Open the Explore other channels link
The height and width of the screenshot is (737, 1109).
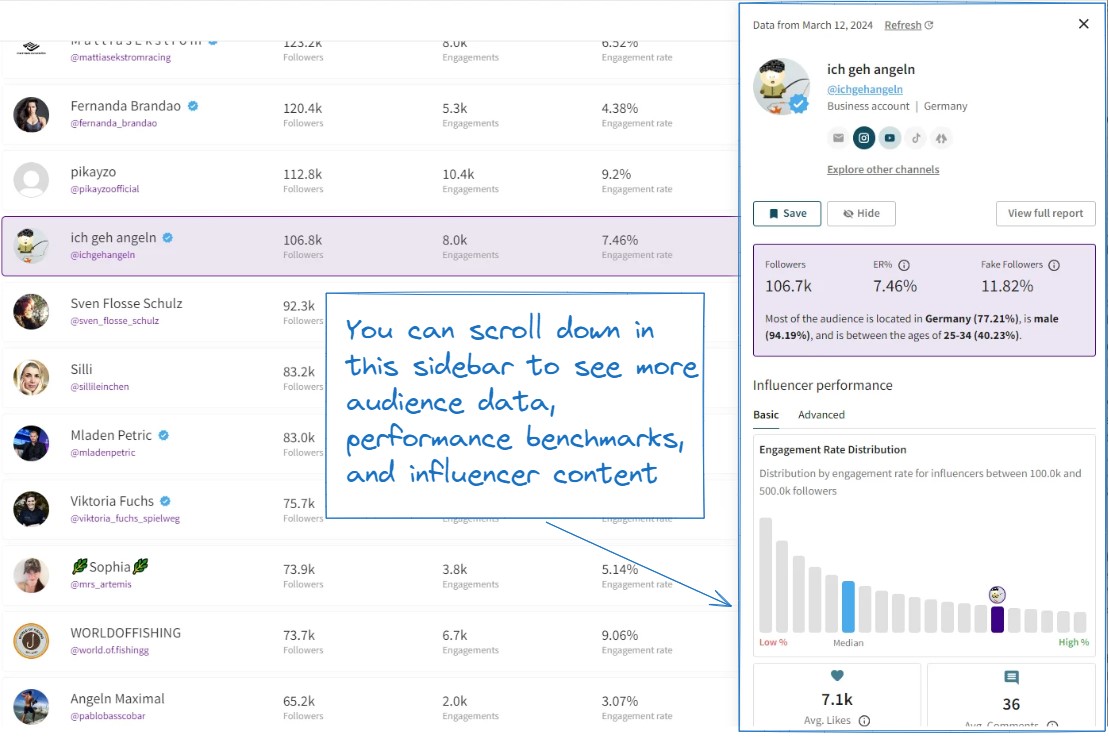point(883,169)
